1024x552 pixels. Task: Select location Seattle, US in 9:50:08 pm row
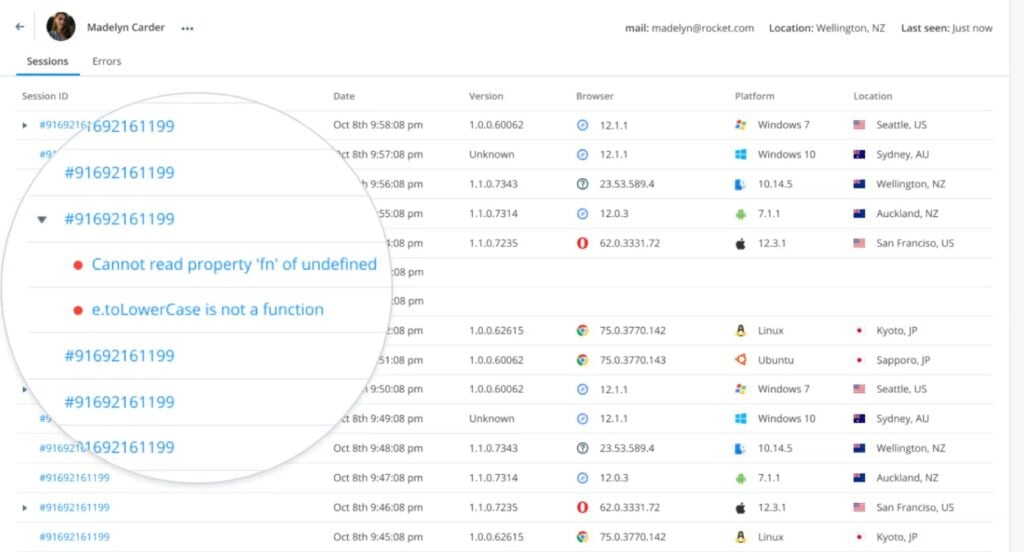click(x=901, y=389)
